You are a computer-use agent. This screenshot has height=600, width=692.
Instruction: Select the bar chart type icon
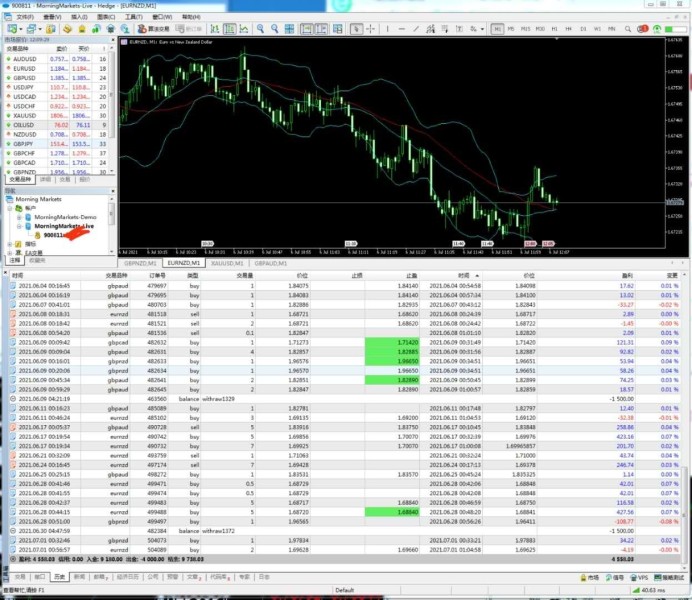click(215, 29)
